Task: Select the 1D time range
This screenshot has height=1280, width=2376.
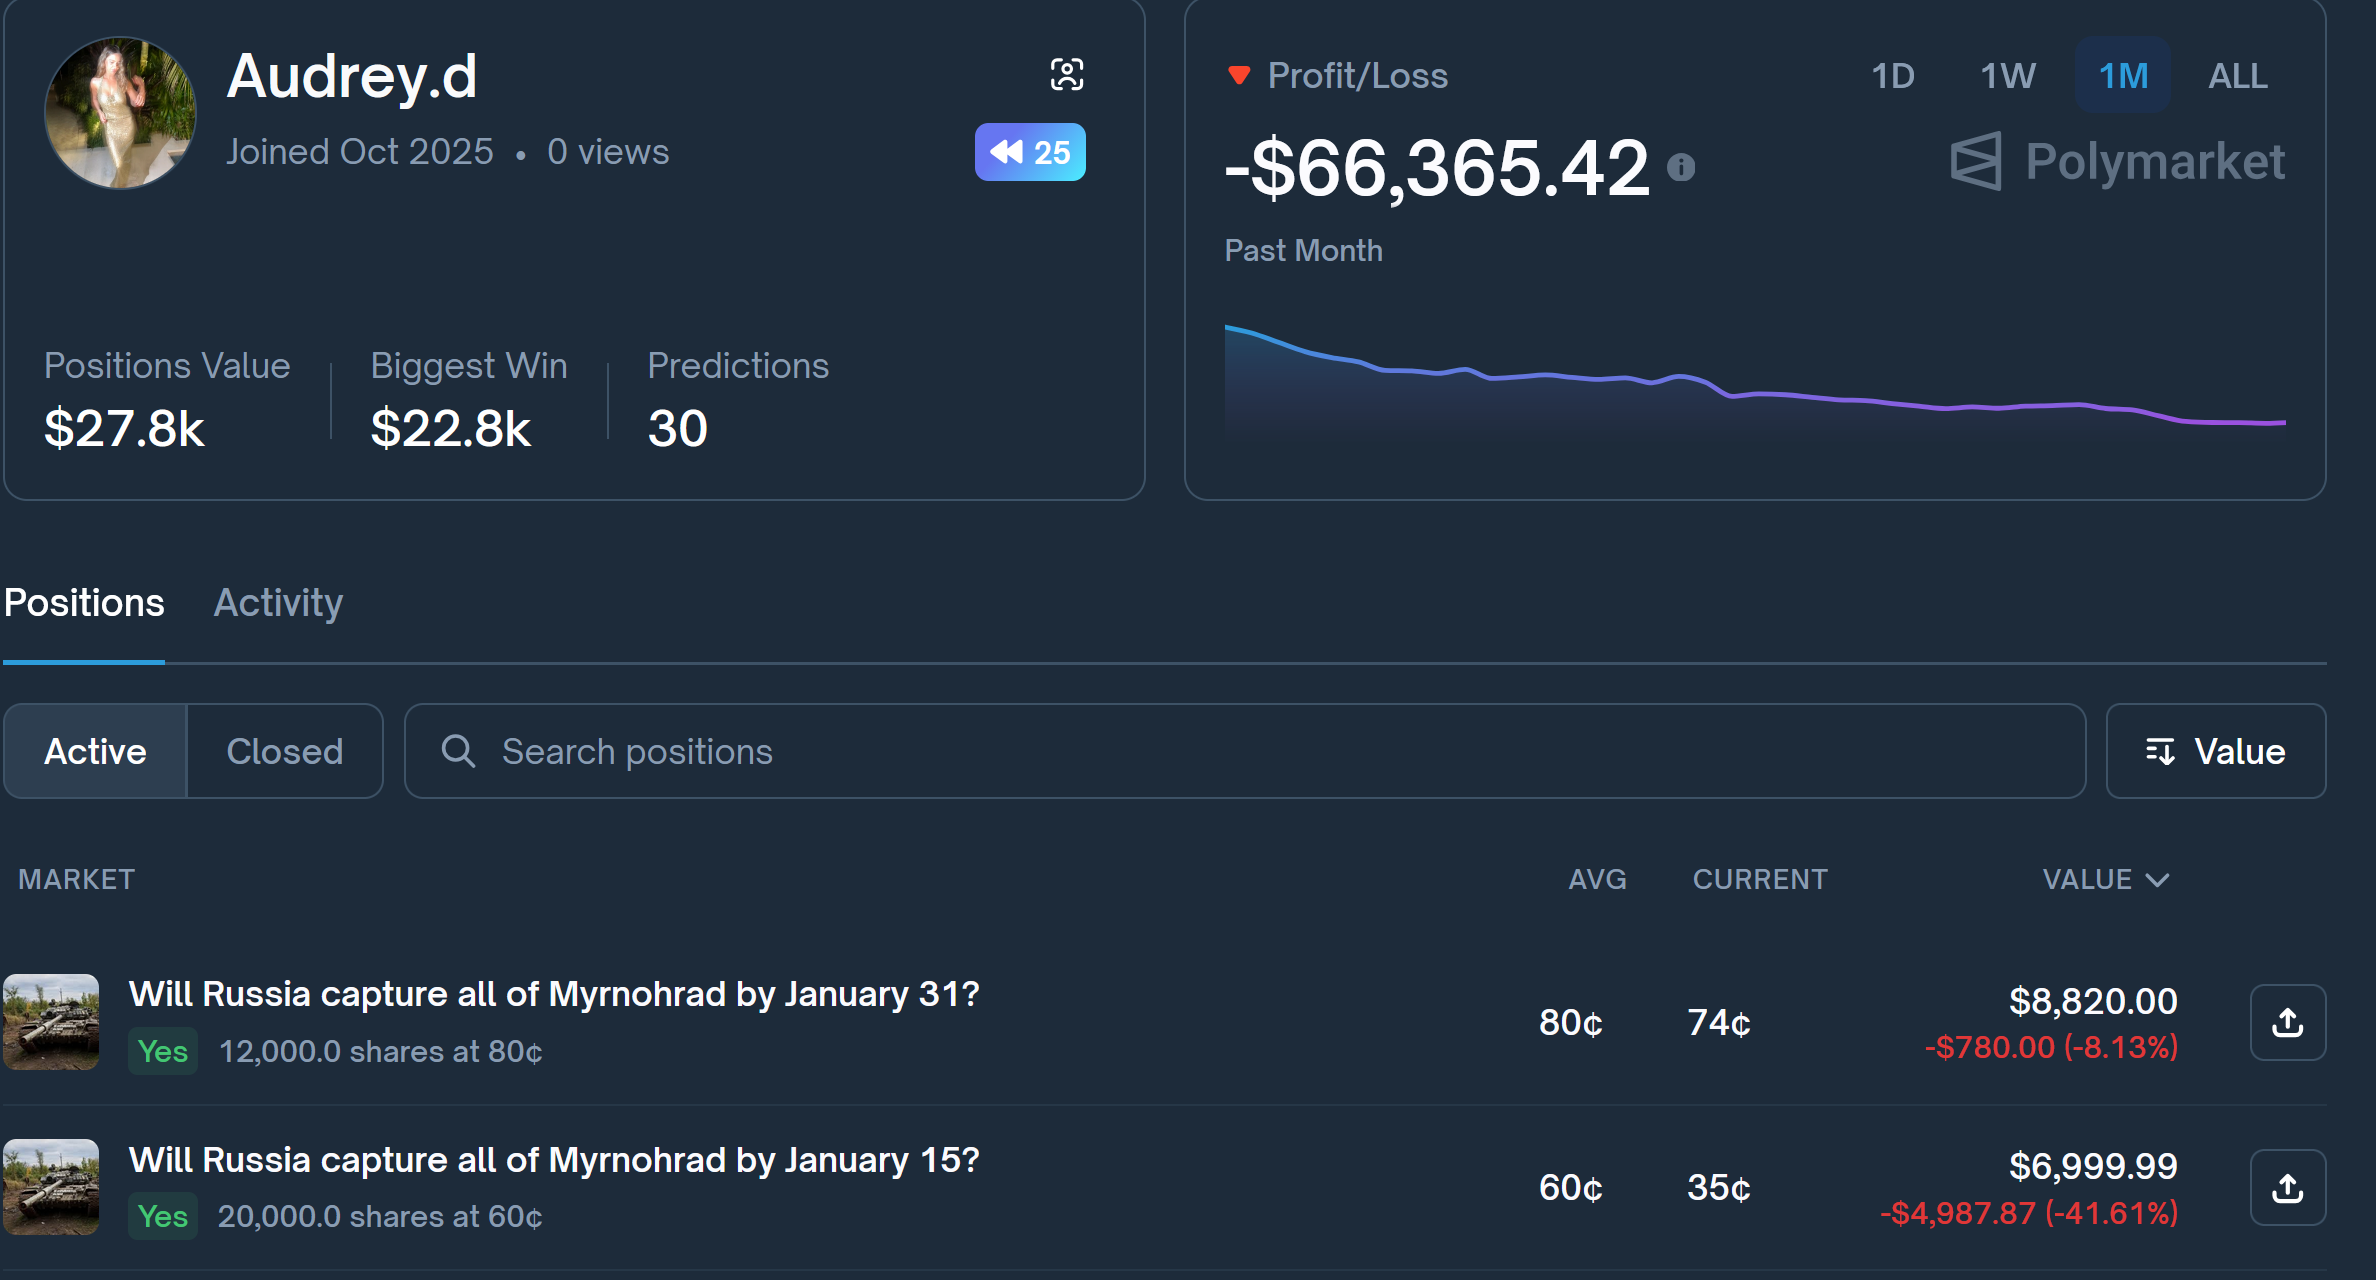Action: 1892,76
